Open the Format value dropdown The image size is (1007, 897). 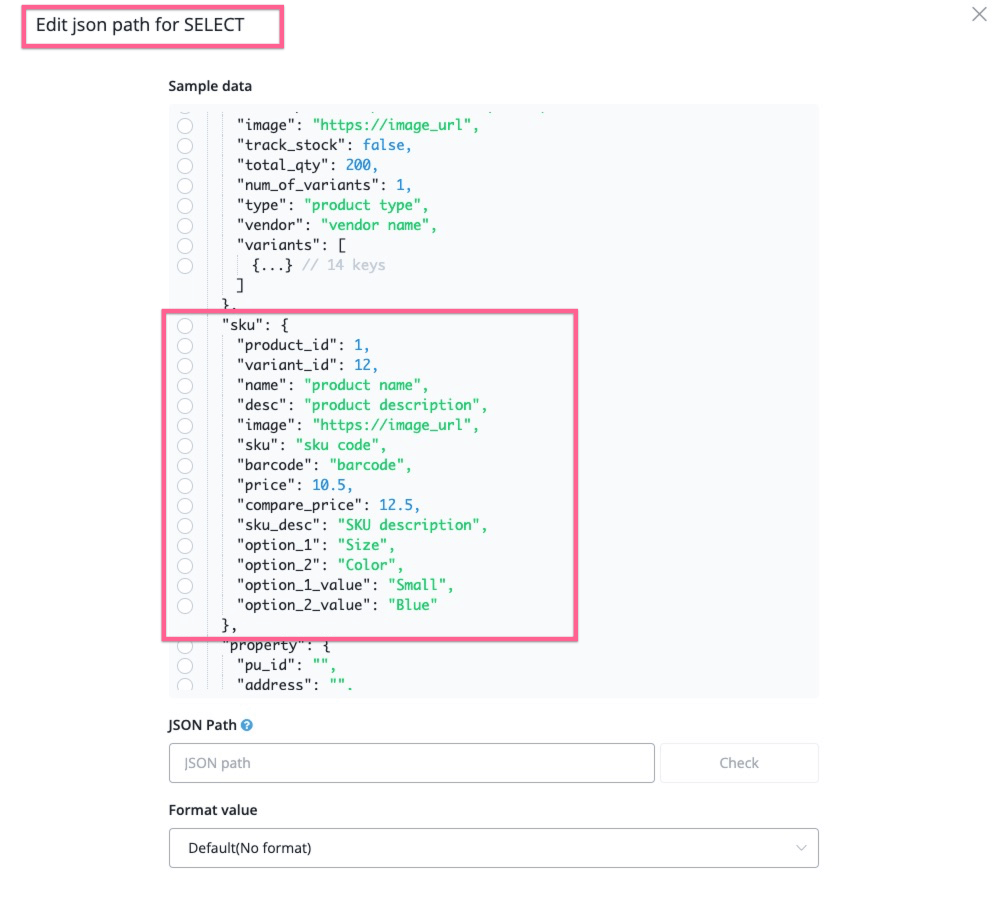pyautogui.click(x=493, y=848)
